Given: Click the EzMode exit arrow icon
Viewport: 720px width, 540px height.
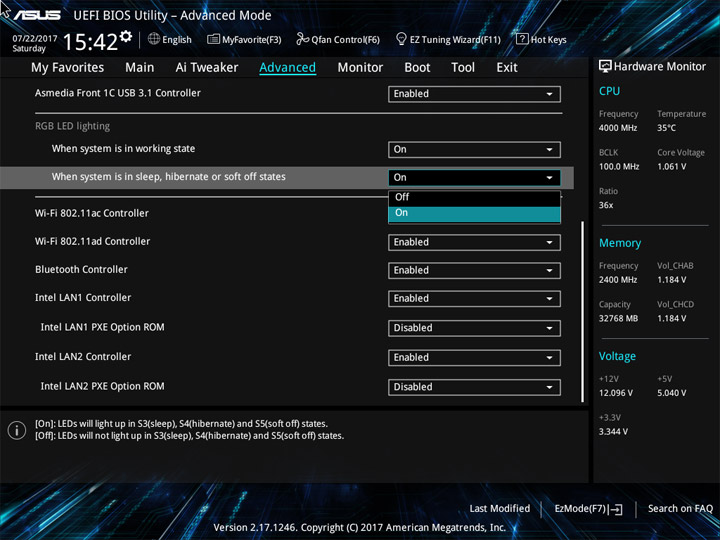Looking at the screenshot, I should click(616, 509).
